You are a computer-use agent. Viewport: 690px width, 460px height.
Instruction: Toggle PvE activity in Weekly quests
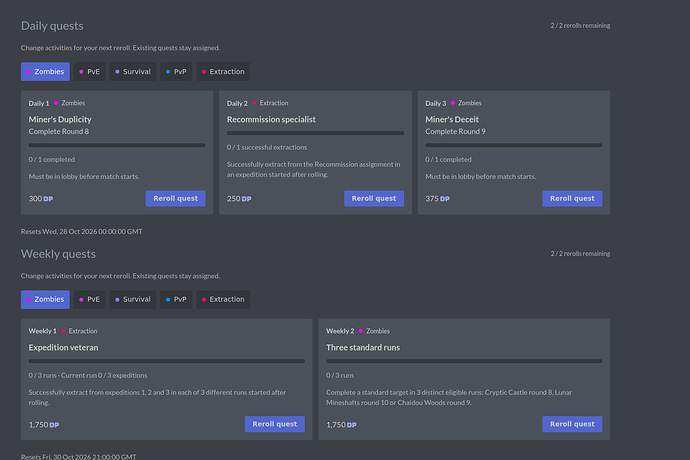[x=89, y=299]
